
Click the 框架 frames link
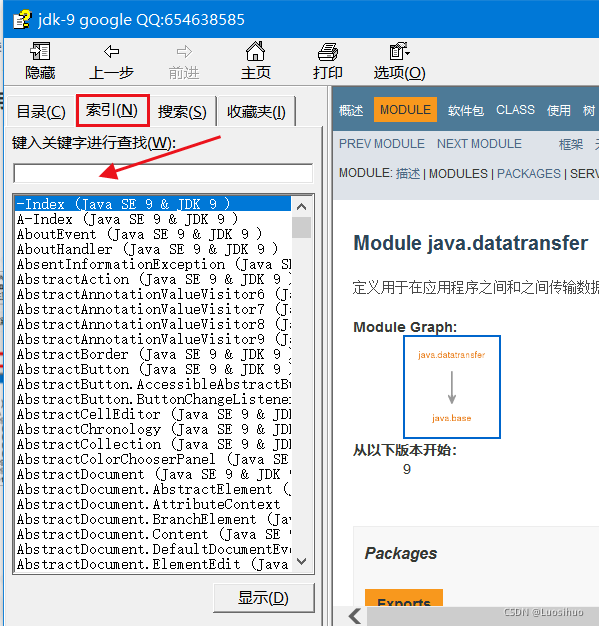point(571,144)
